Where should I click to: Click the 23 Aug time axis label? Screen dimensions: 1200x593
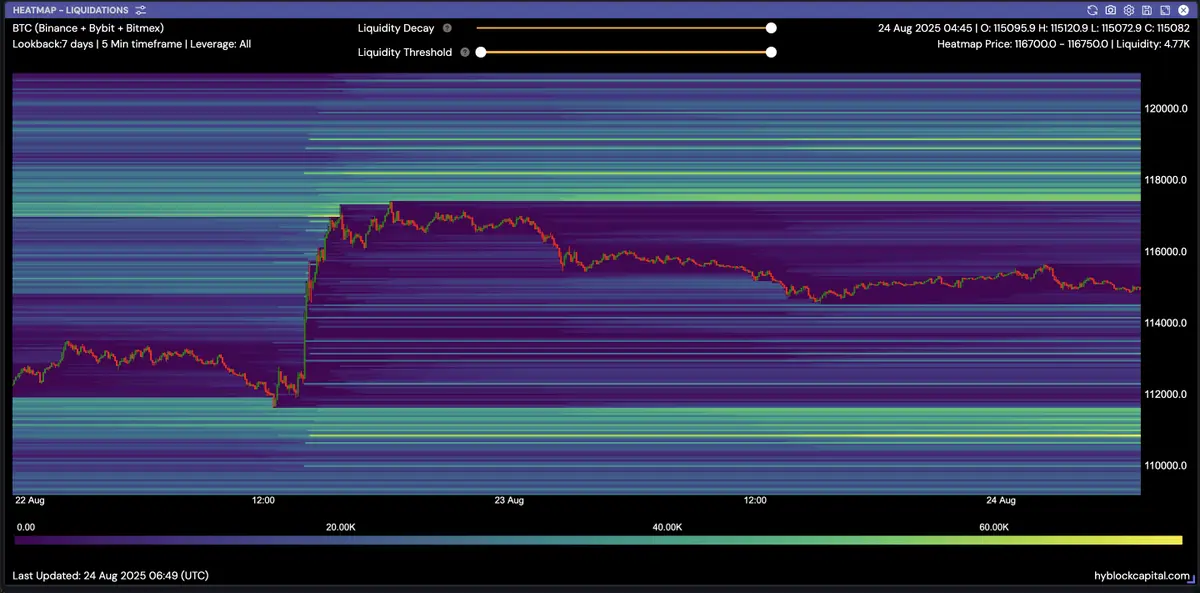coord(509,500)
